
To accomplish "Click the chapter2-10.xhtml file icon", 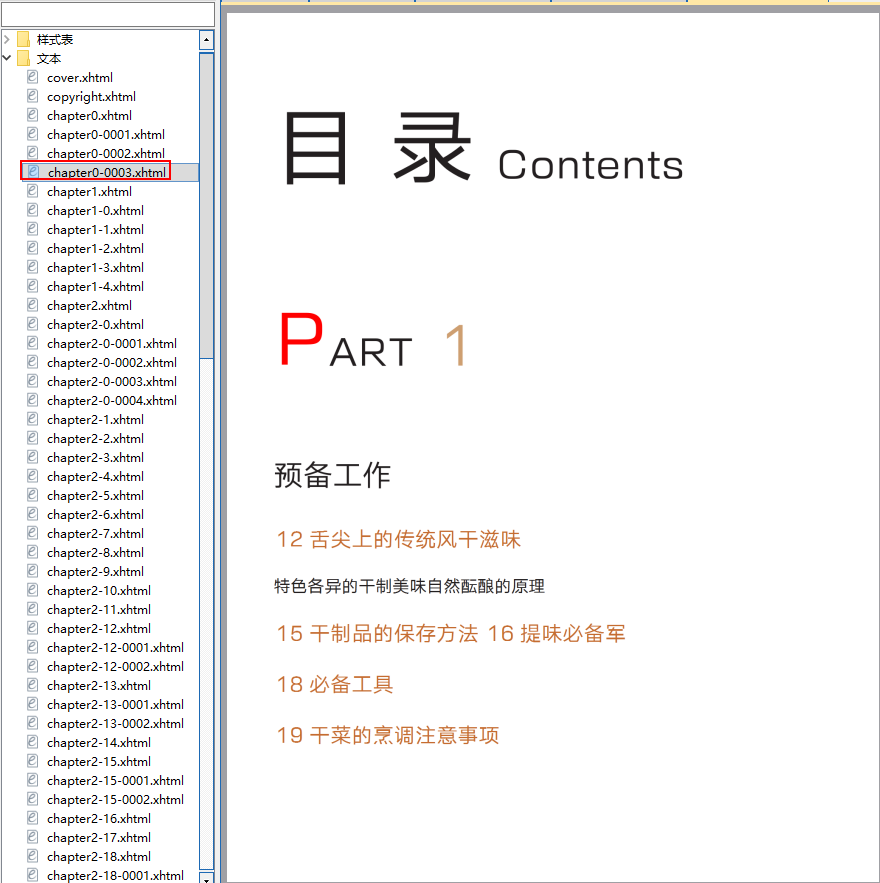I will [32, 590].
